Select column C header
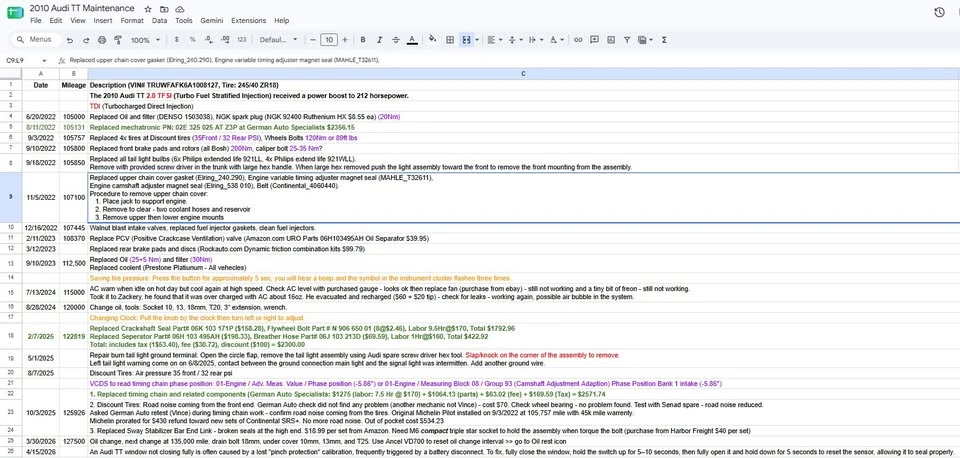960x458 pixels. pos(523,73)
